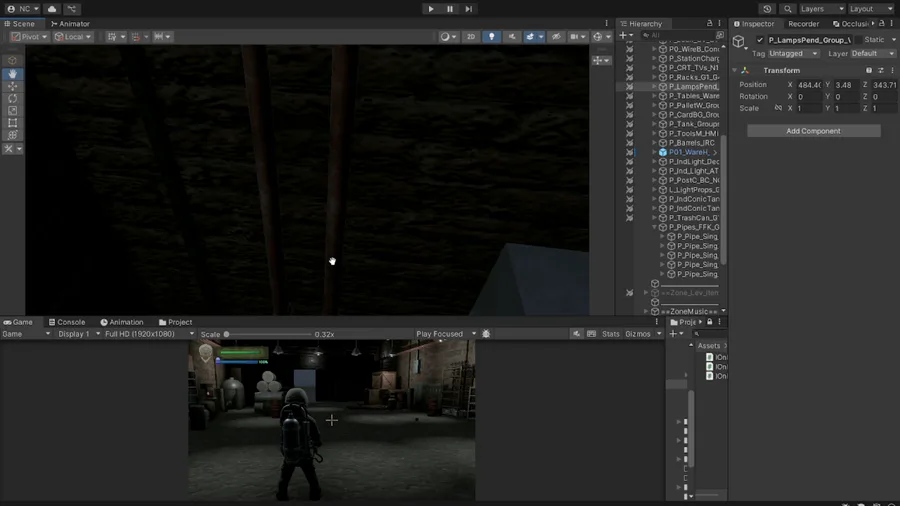This screenshot has width=900, height=506.
Task: Toggle visibility of the P_Tank_Group row
Action: tap(630, 124)
